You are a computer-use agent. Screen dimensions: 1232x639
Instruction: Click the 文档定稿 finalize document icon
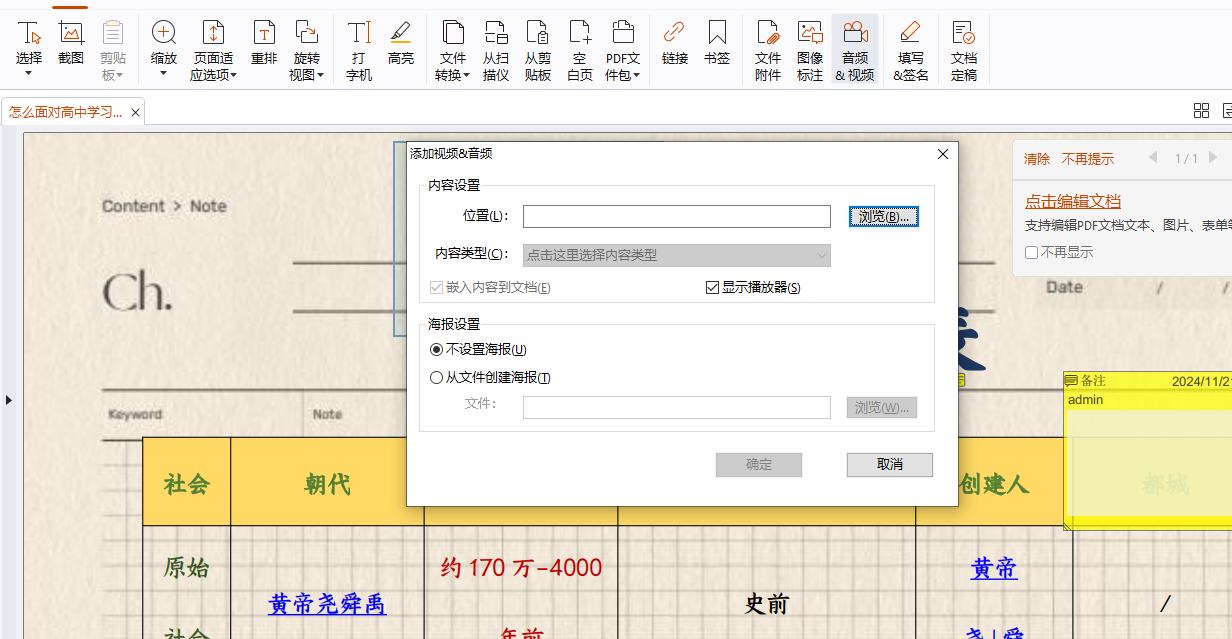963,50
